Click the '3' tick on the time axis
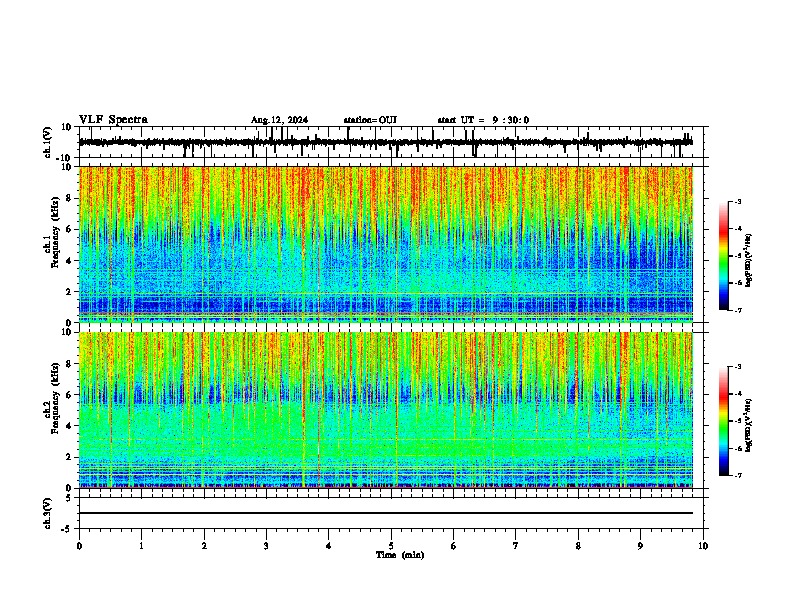 coord(266,546)
